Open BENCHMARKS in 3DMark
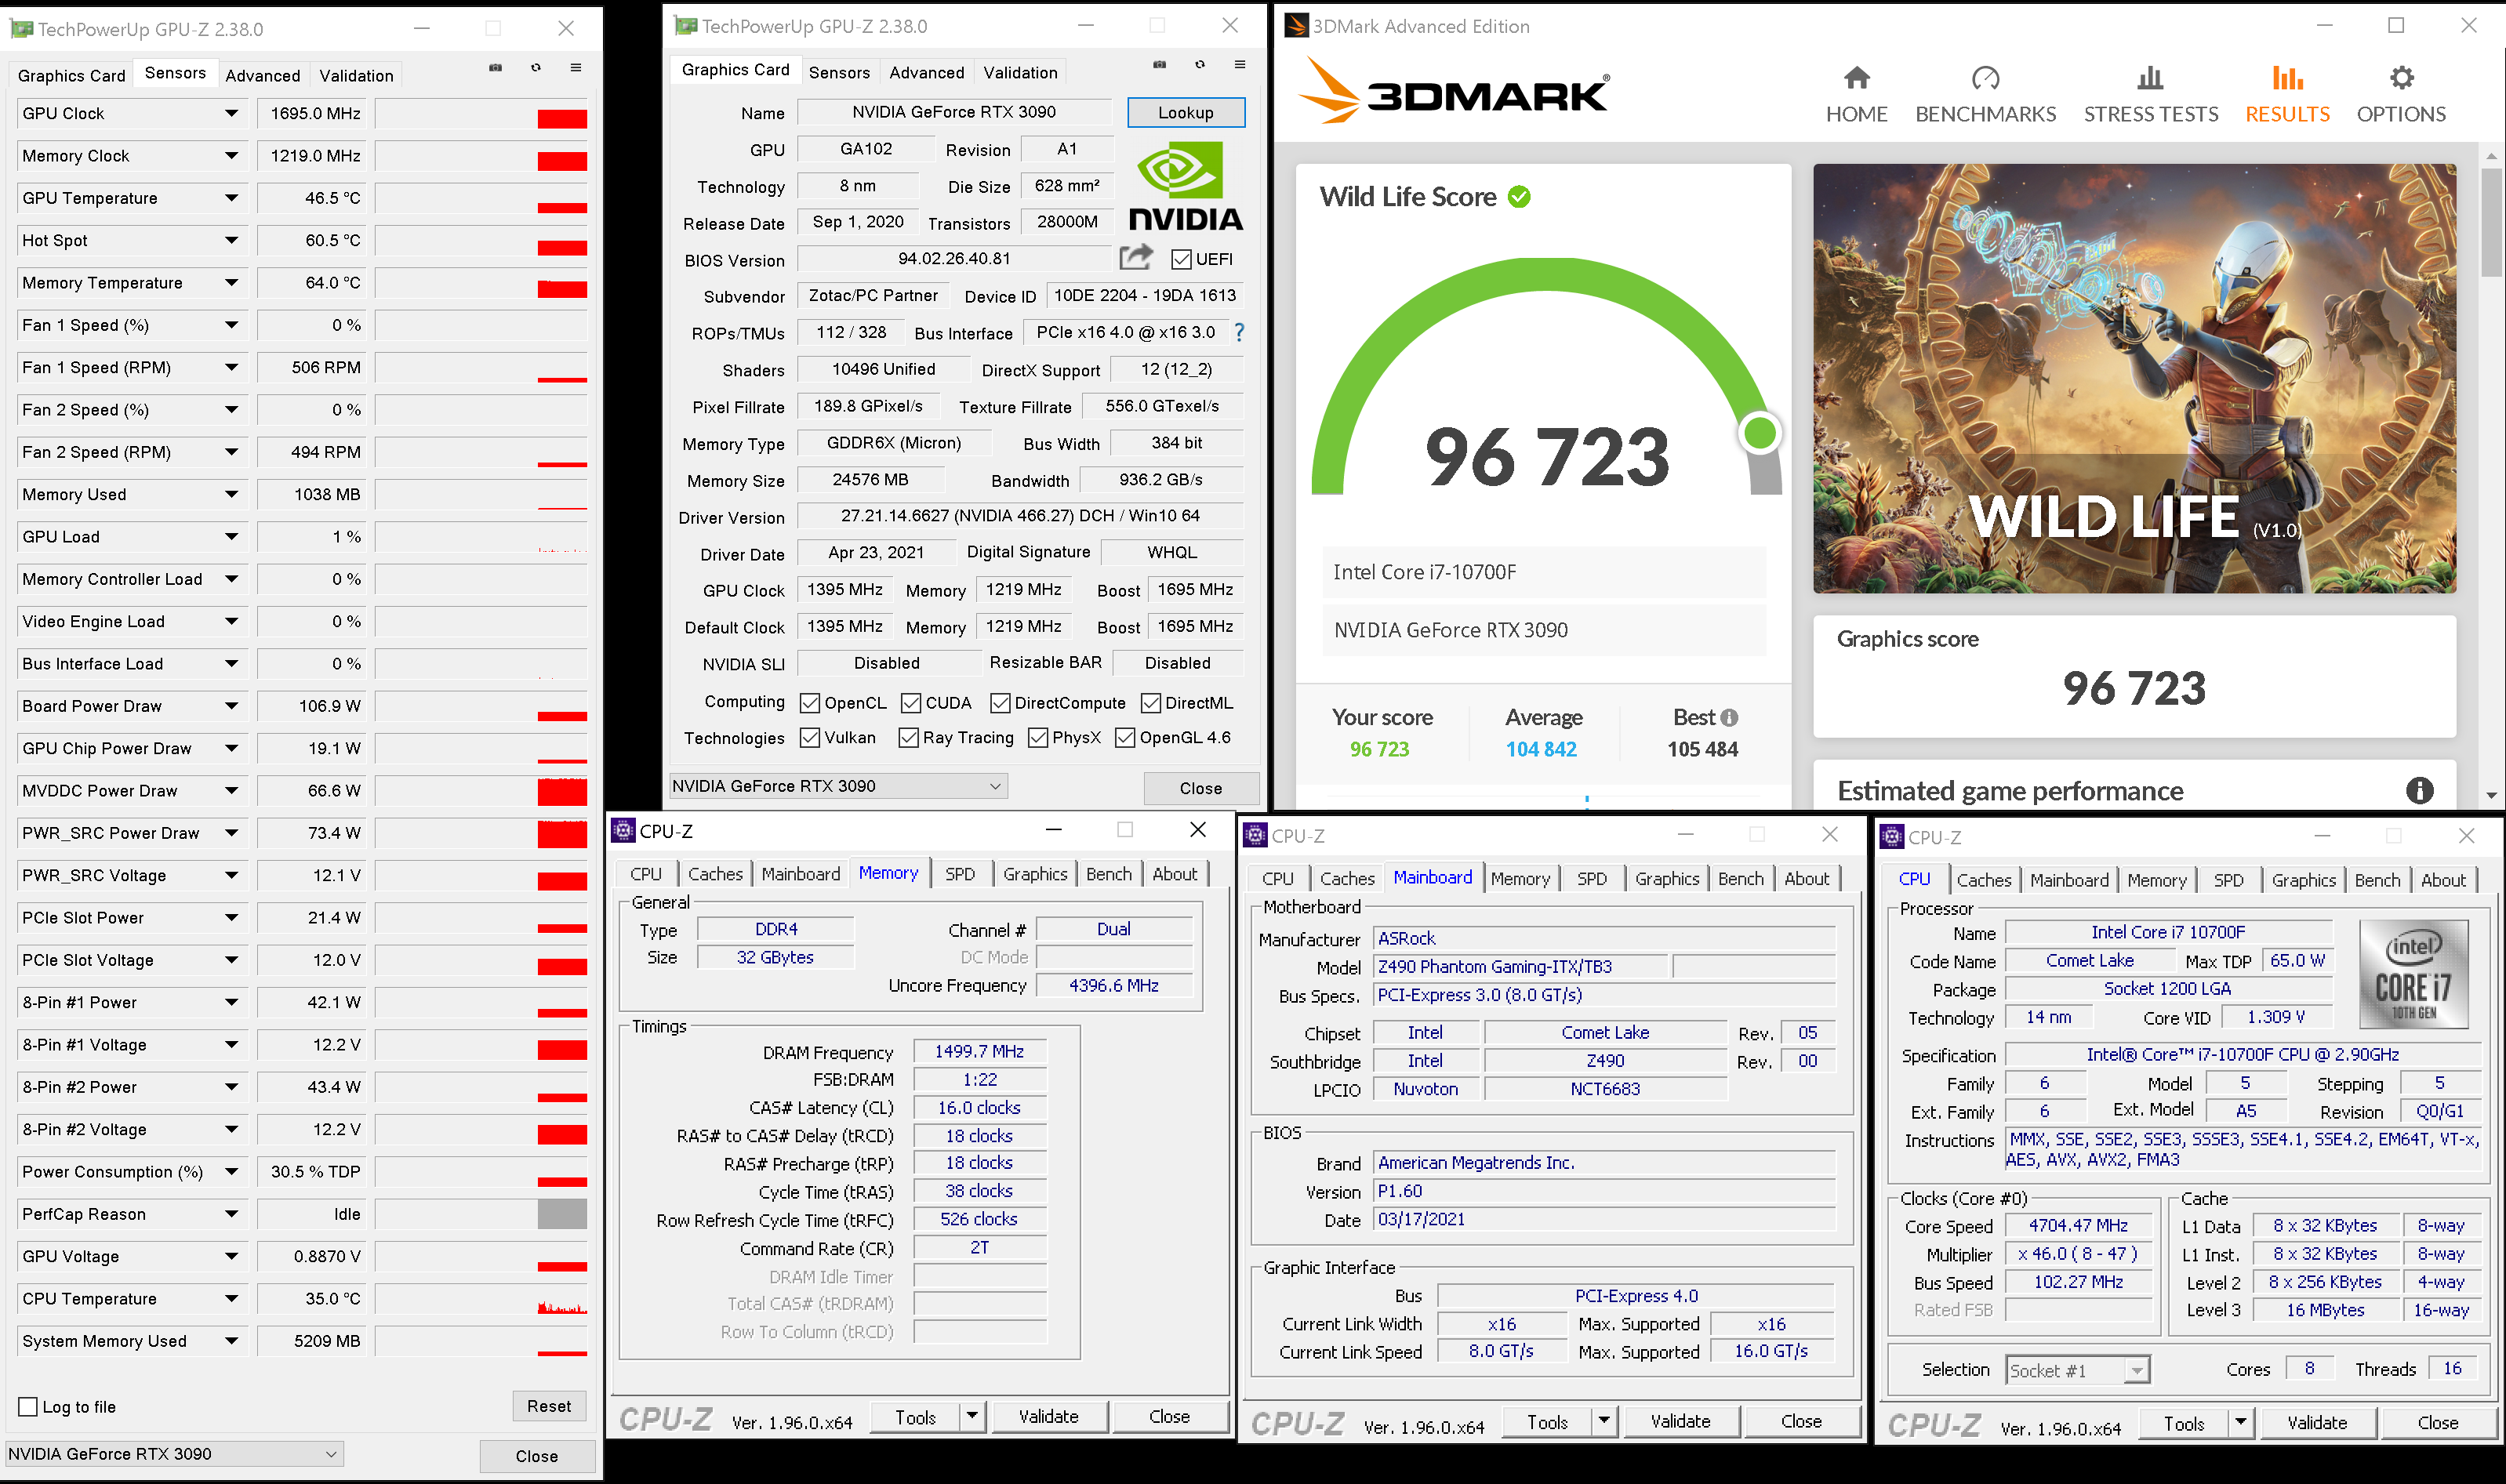Screen dimensions: 2506x1484 (x=1985, y=95)
